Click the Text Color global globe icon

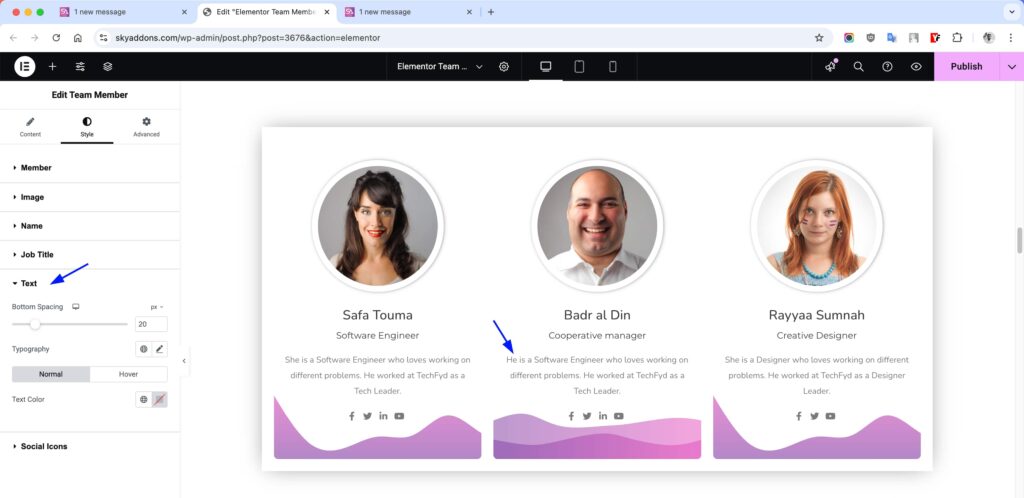144,399
